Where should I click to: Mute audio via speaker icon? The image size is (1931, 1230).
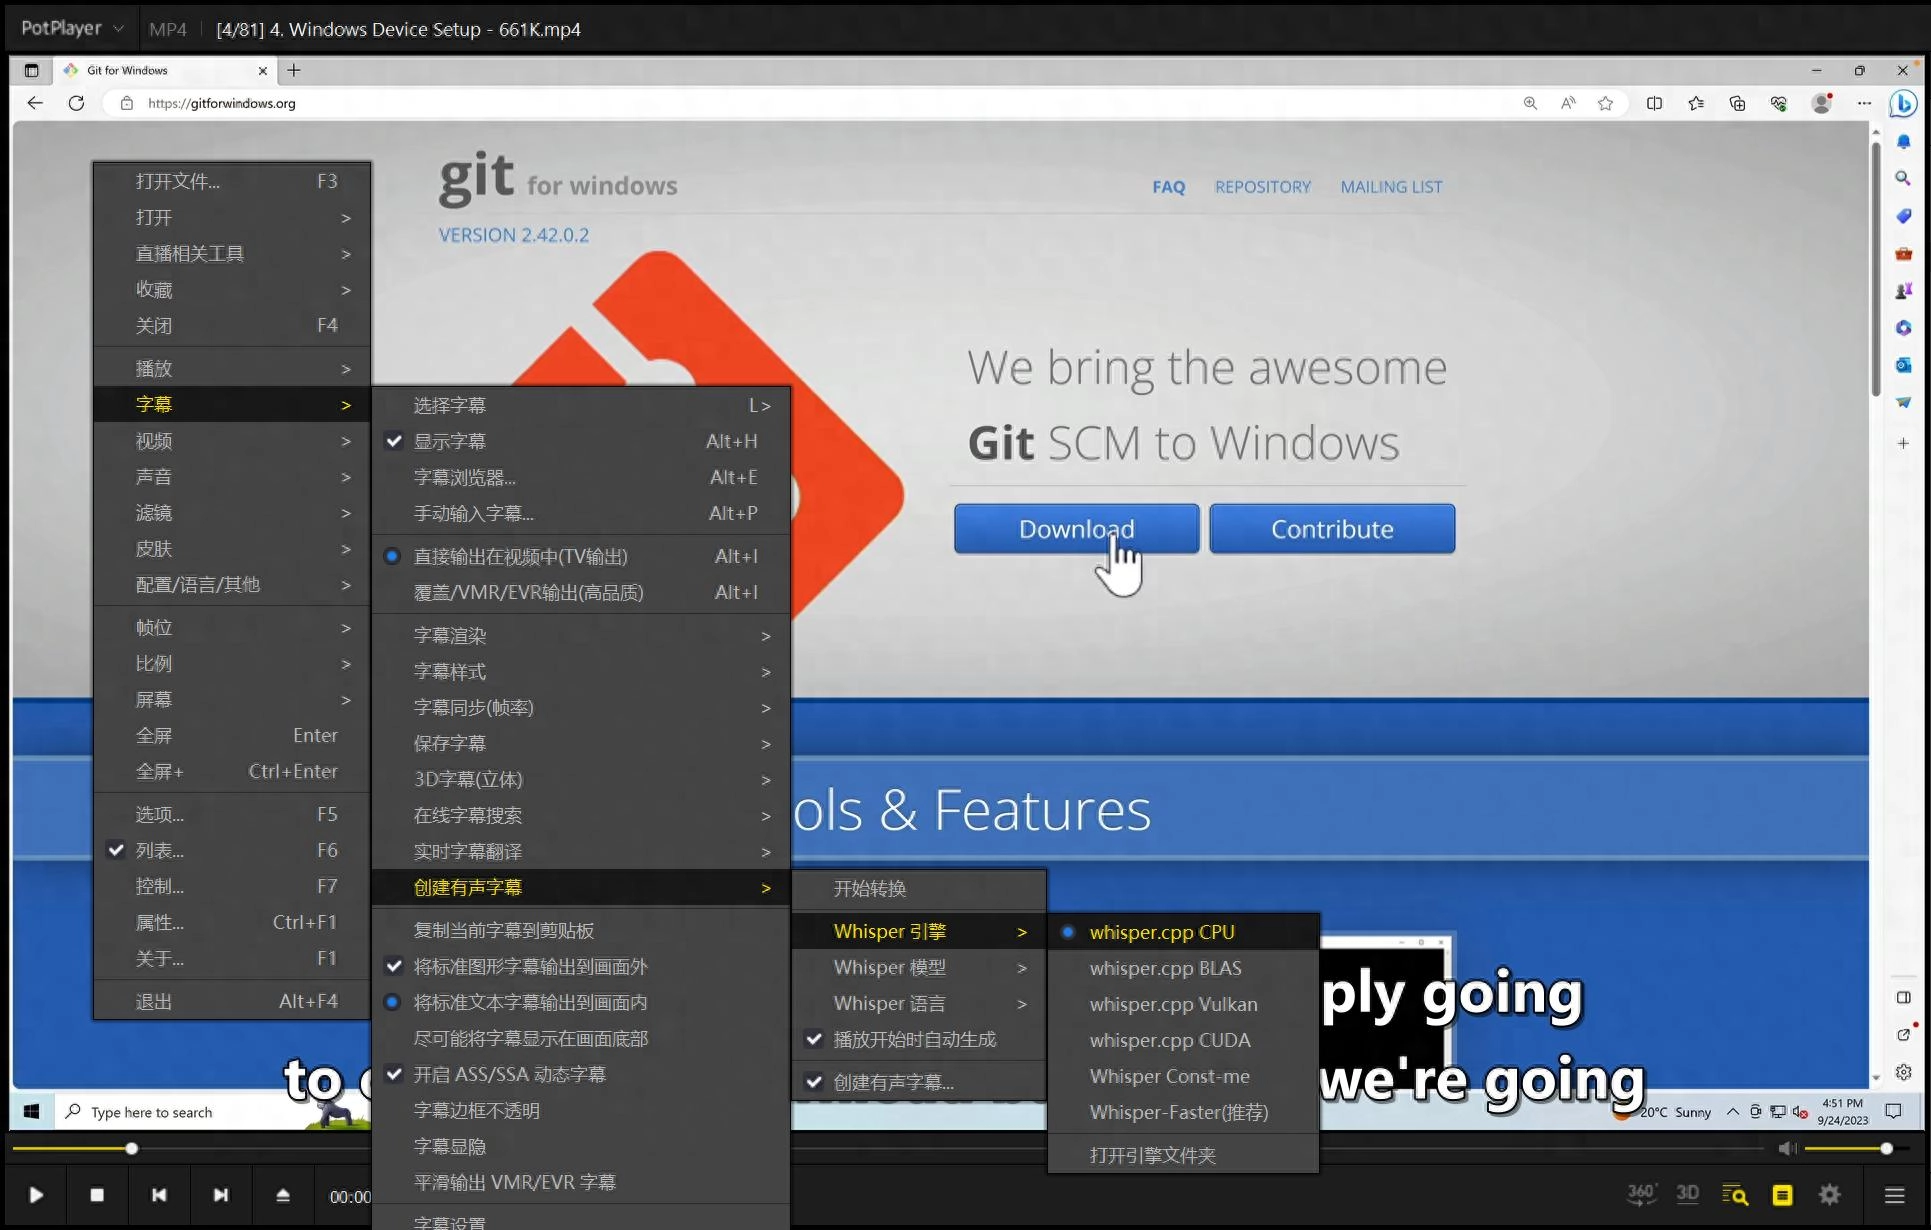click(x=1787, y=1148)
